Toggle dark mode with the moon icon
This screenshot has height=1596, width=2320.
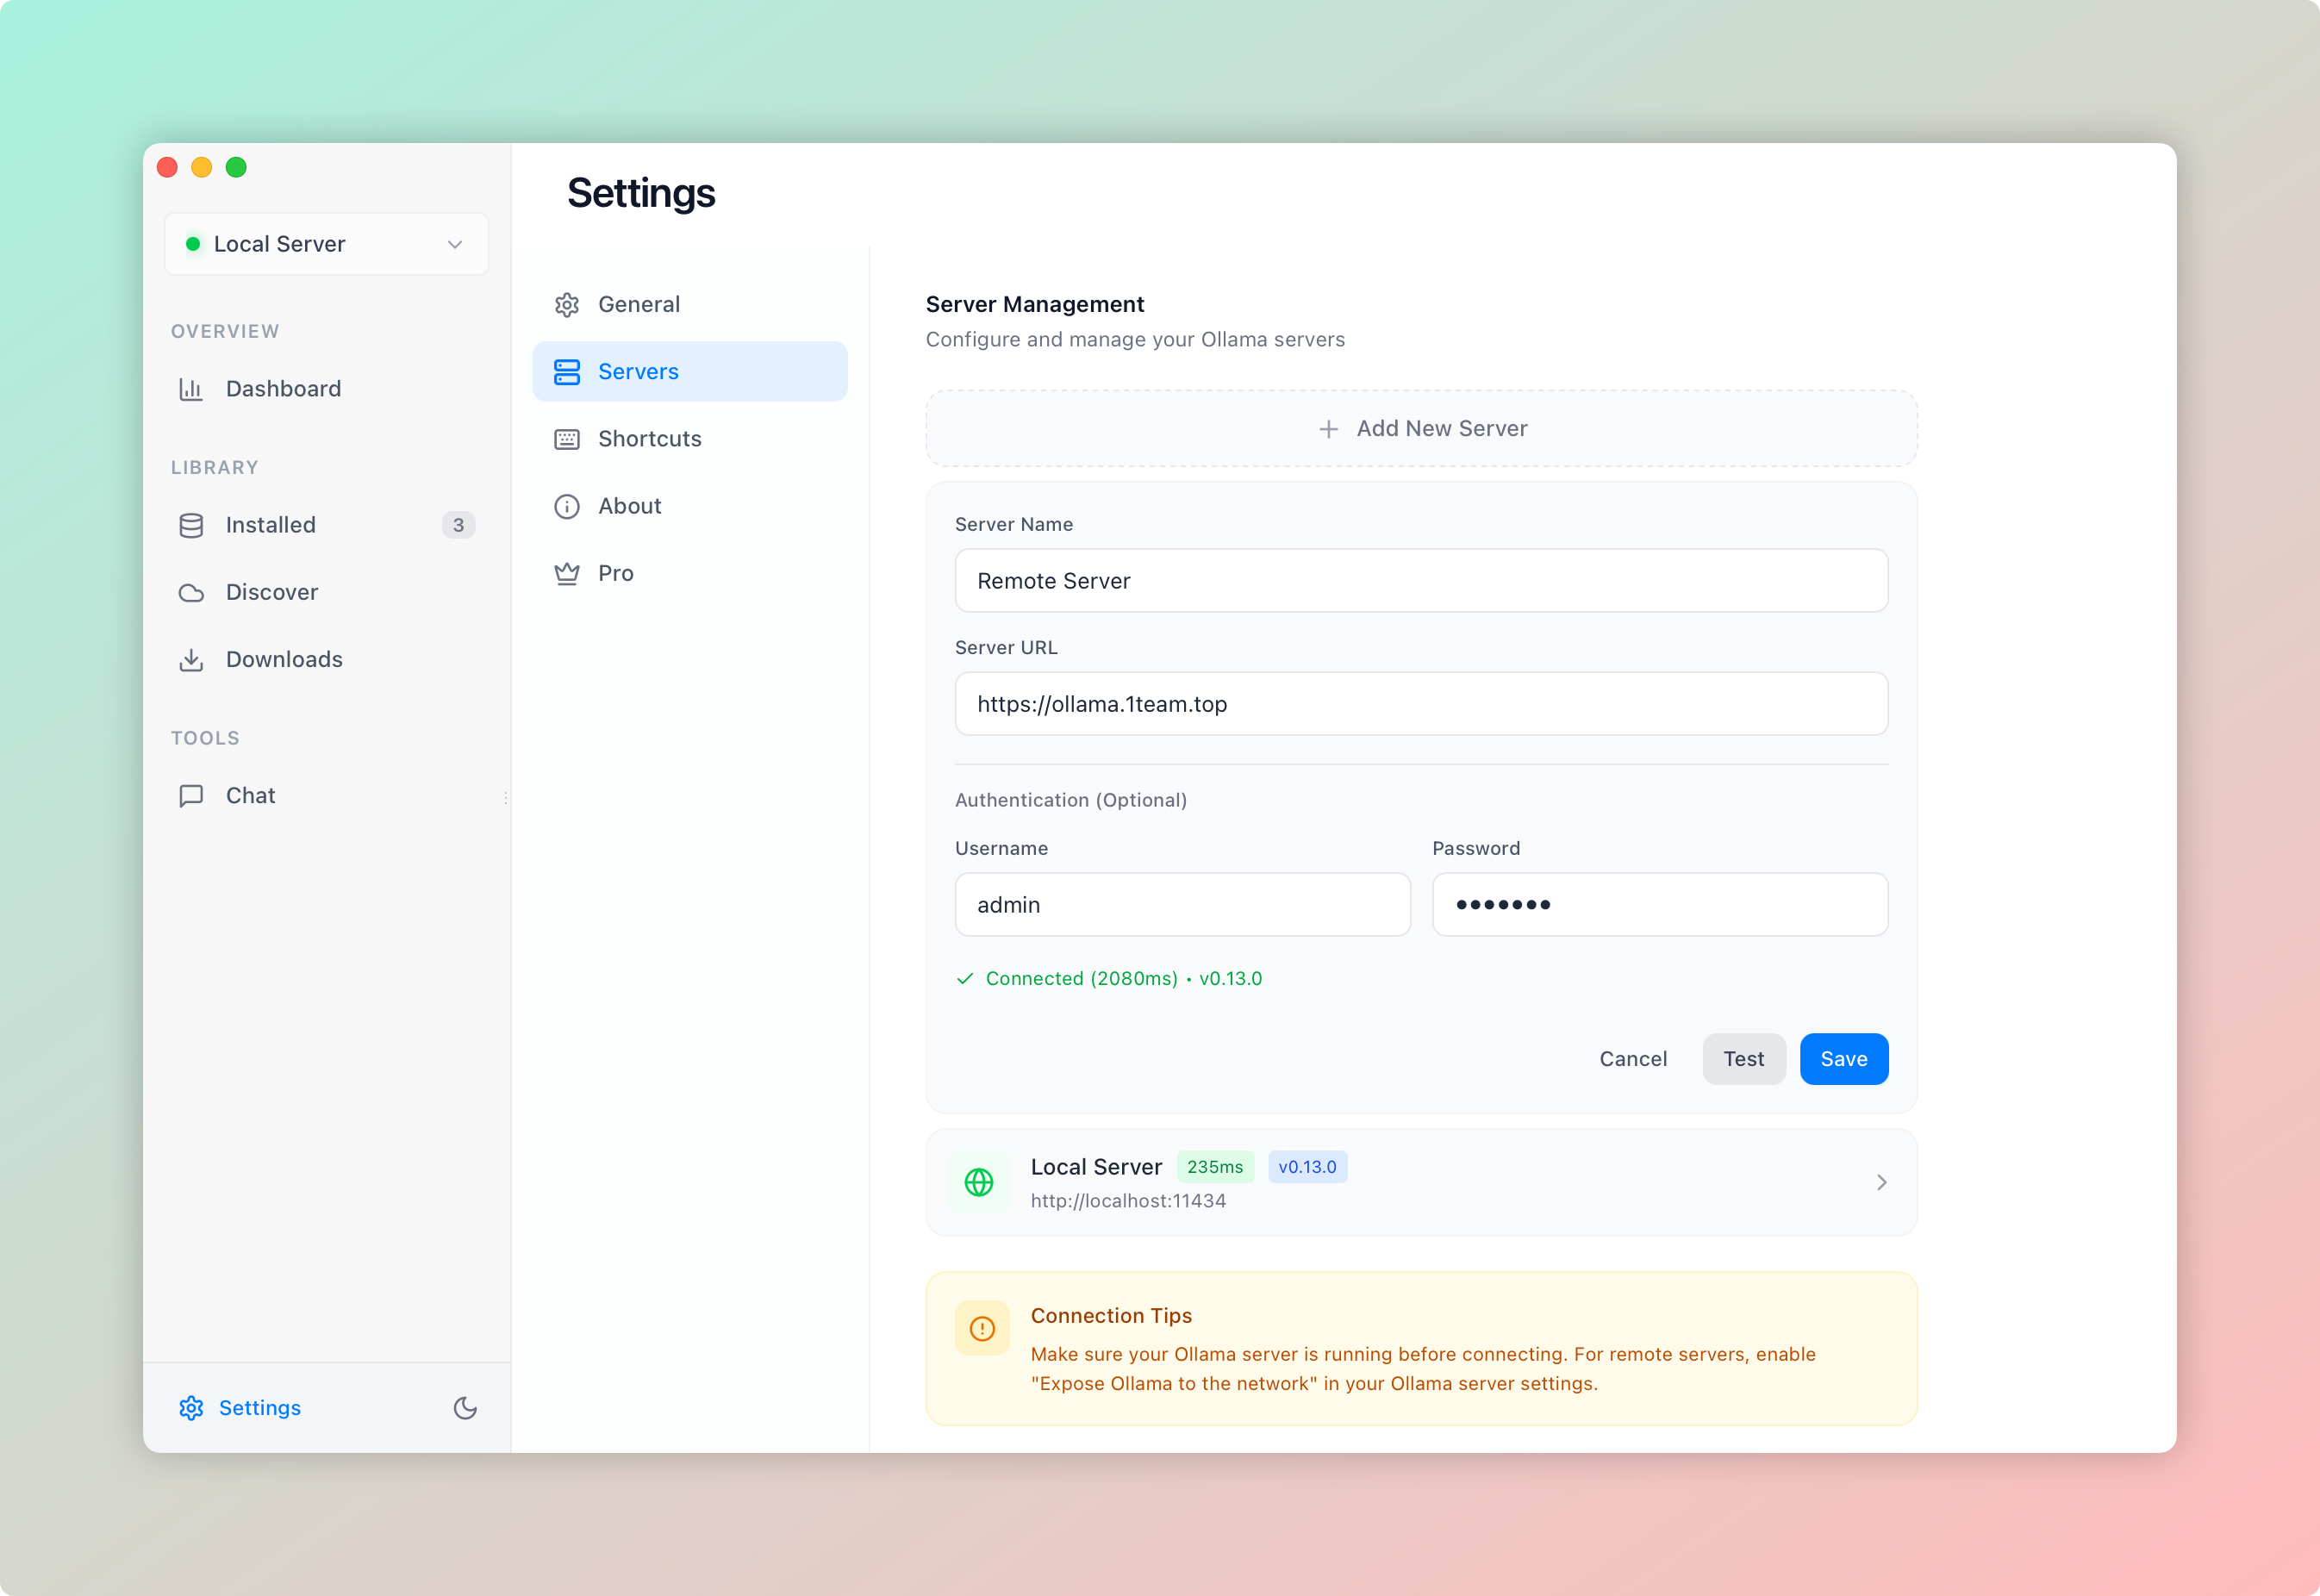pos(465,1407)
